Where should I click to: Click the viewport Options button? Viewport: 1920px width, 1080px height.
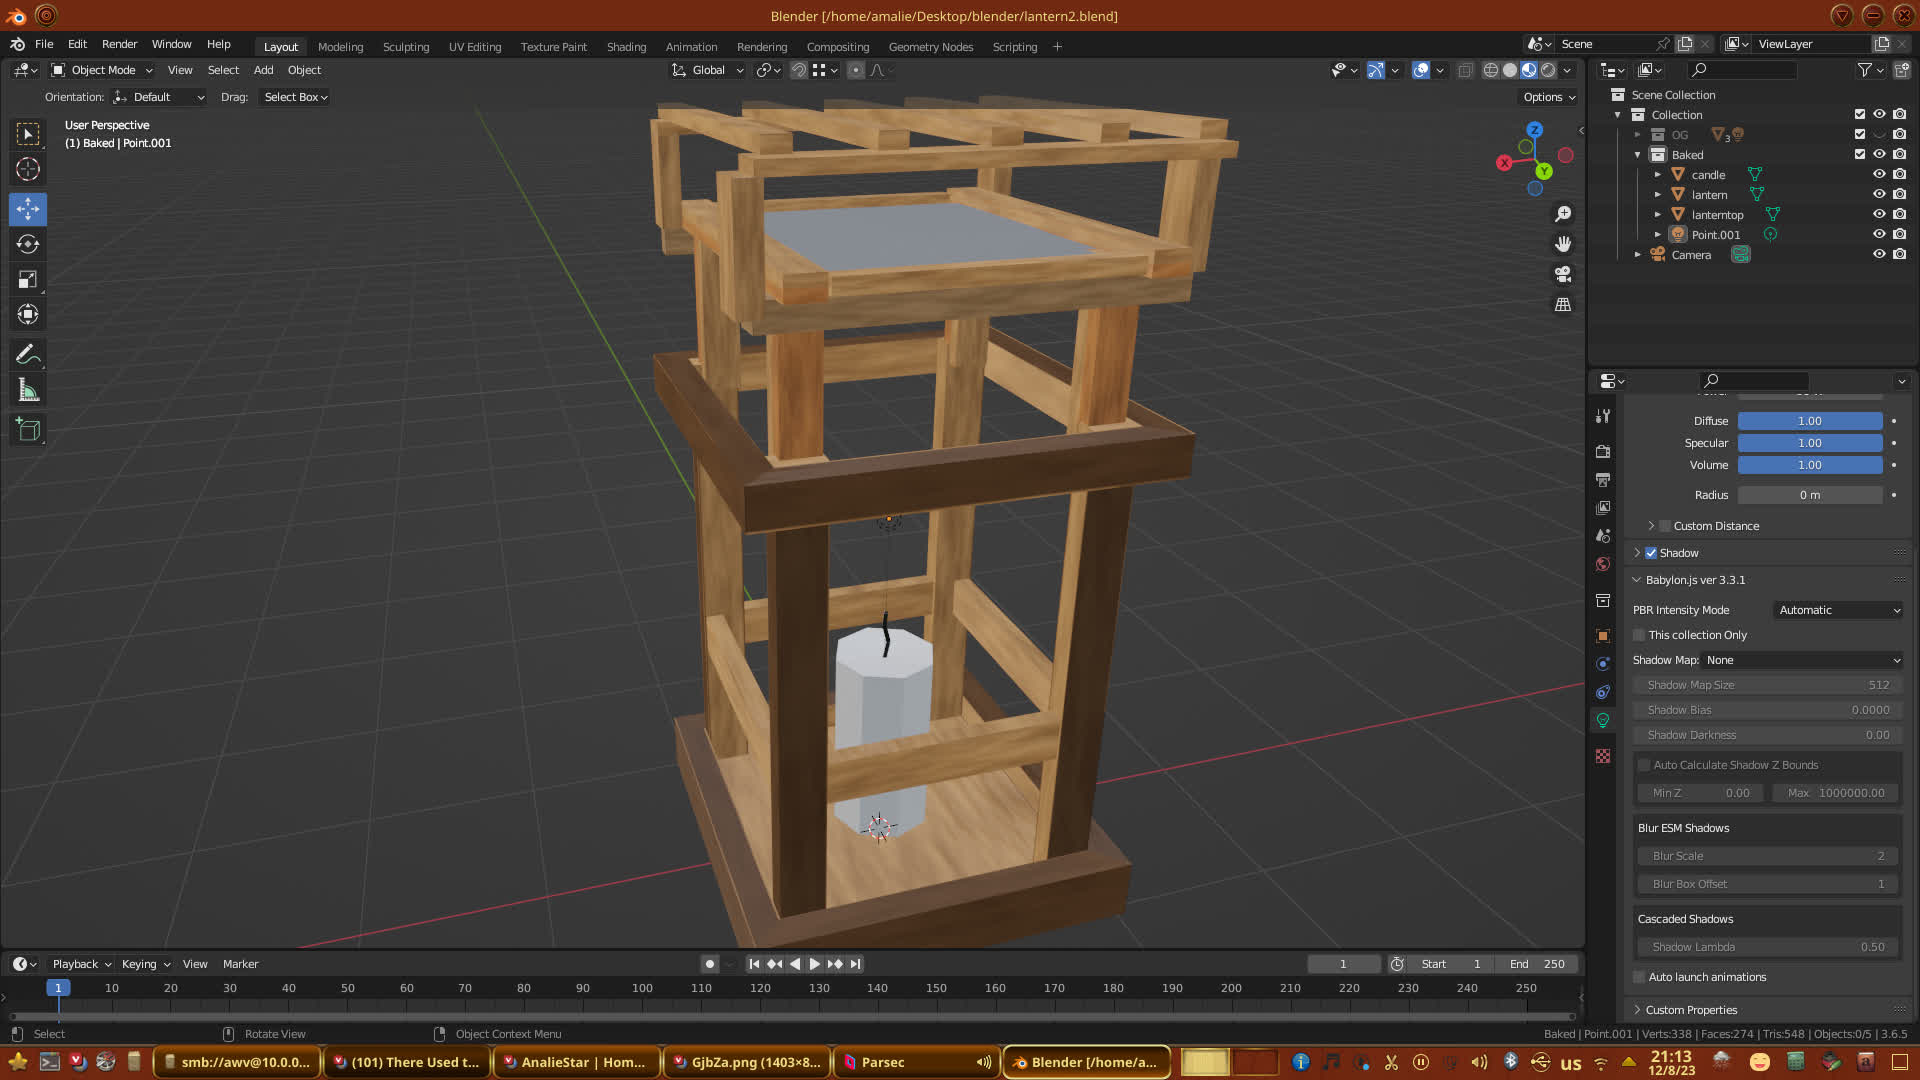point(1549,97)
